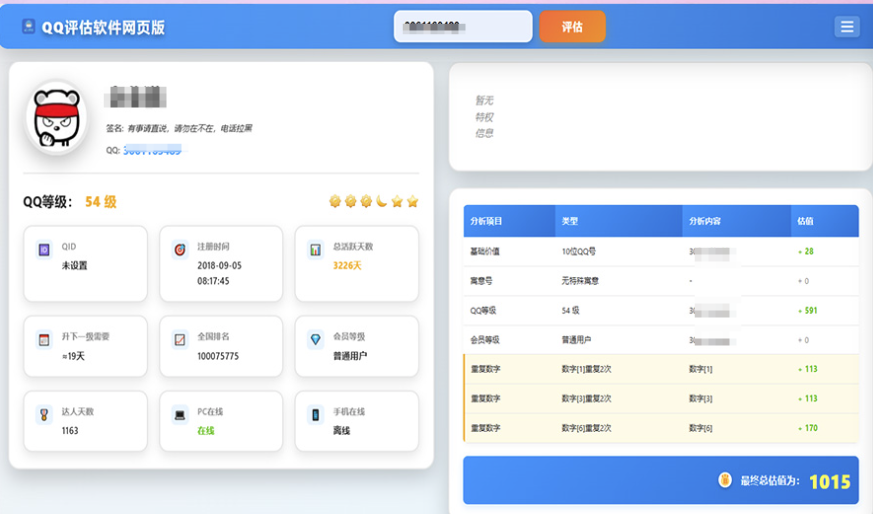The height and width of the screenshot is (514, 873).
Task: Click the 达人天数 medal icon
Action: tap(44, 414)
